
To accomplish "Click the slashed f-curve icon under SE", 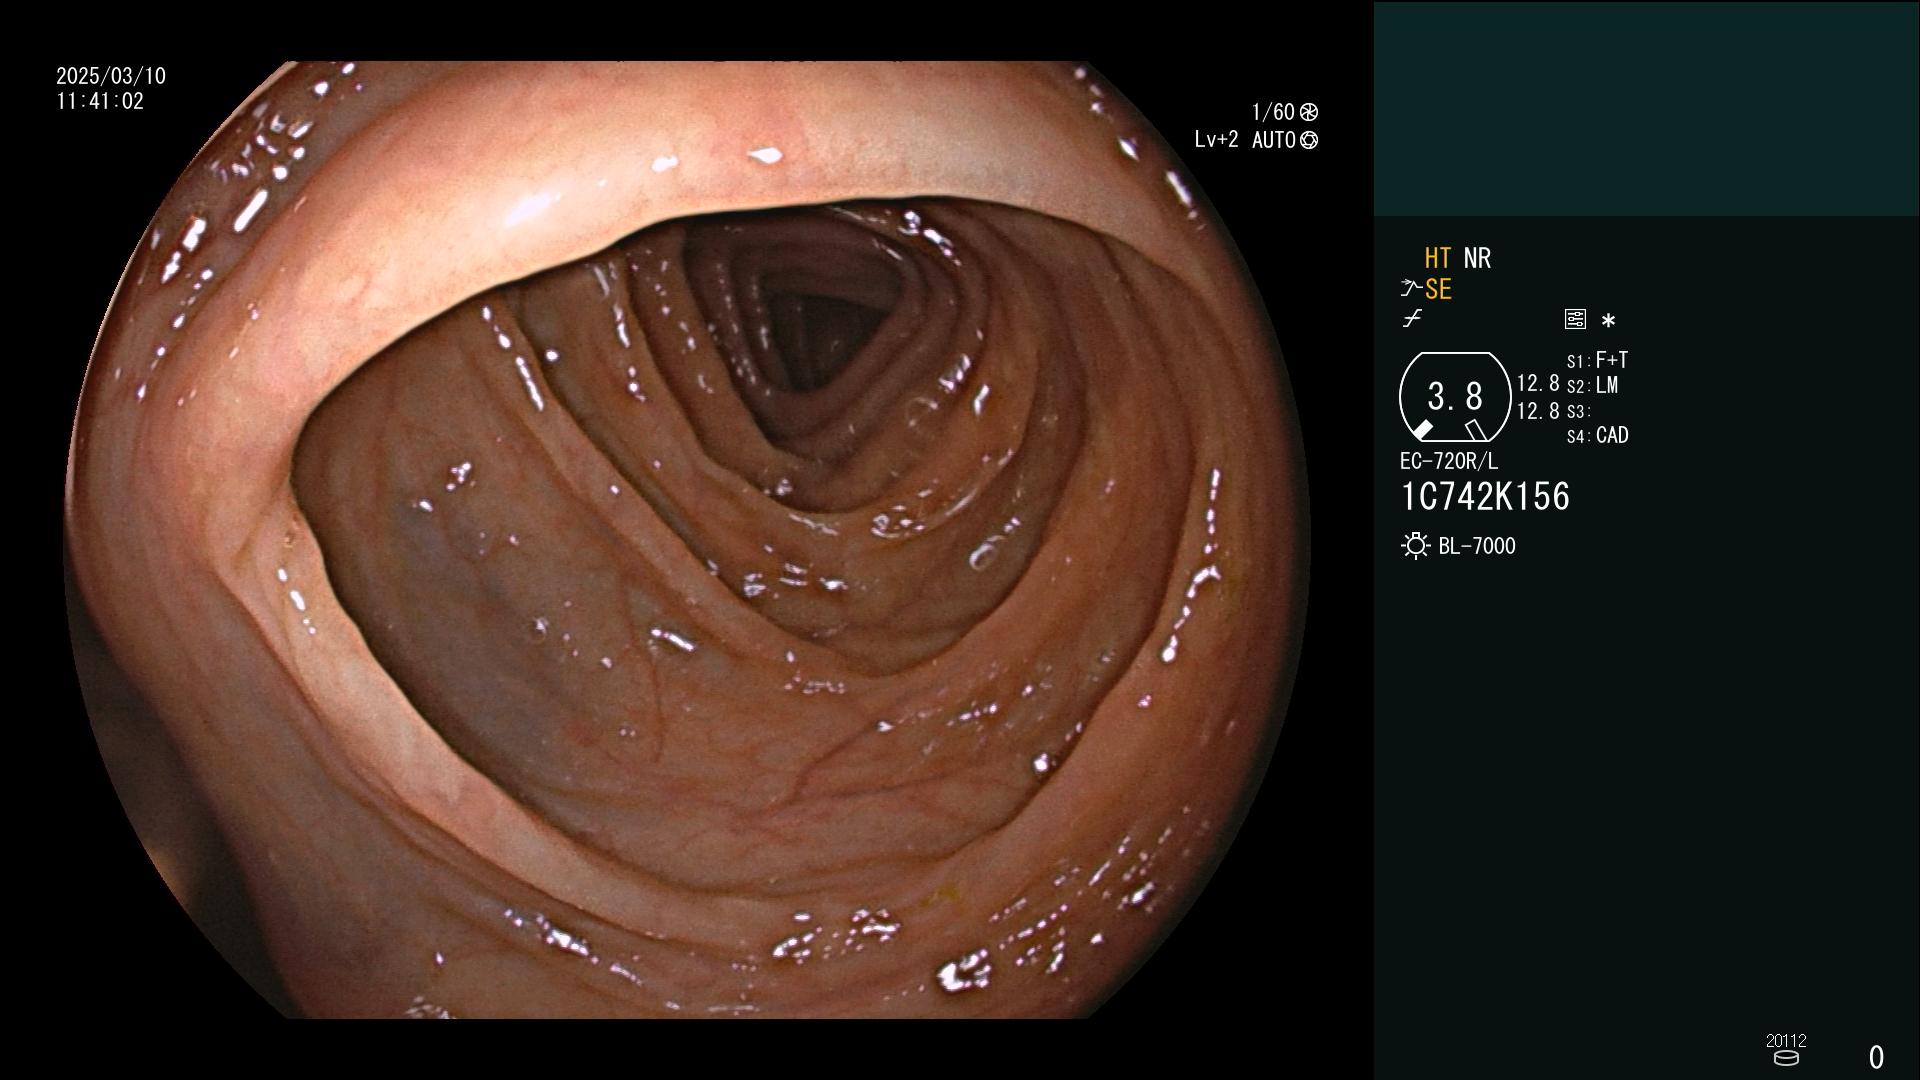I will [1412, 319].
